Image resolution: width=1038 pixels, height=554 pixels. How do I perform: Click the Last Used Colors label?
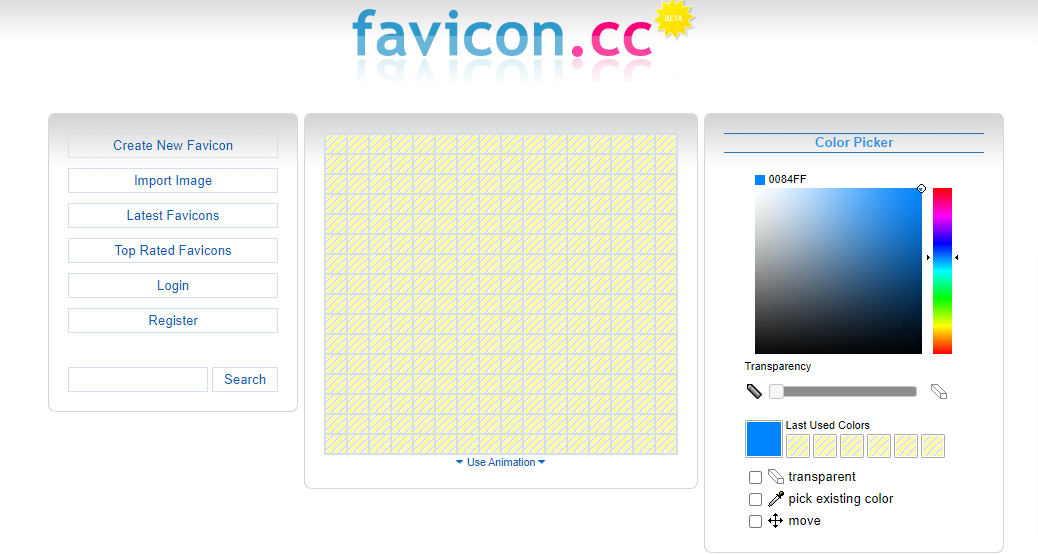click(x=827, y=426)
